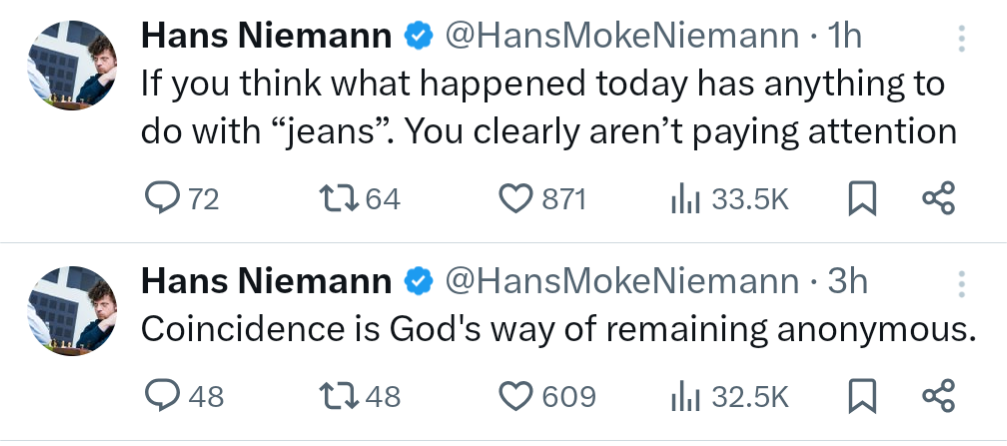Reply to the "jeans" tweet

(x=160, y=200)
